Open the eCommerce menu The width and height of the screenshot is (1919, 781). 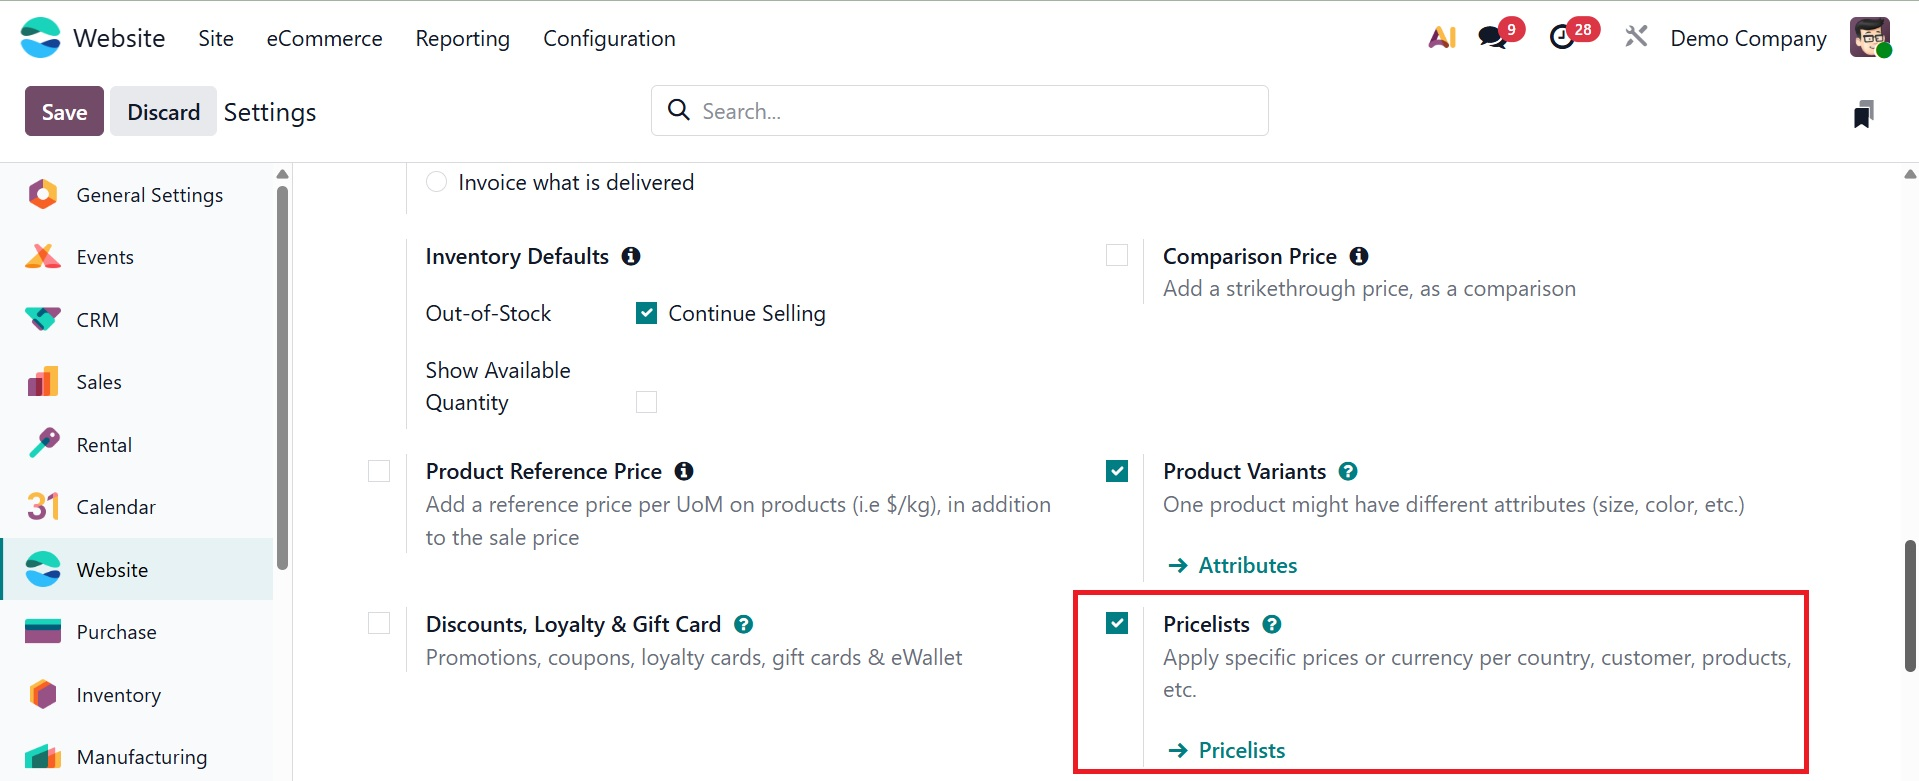(324, 38)
